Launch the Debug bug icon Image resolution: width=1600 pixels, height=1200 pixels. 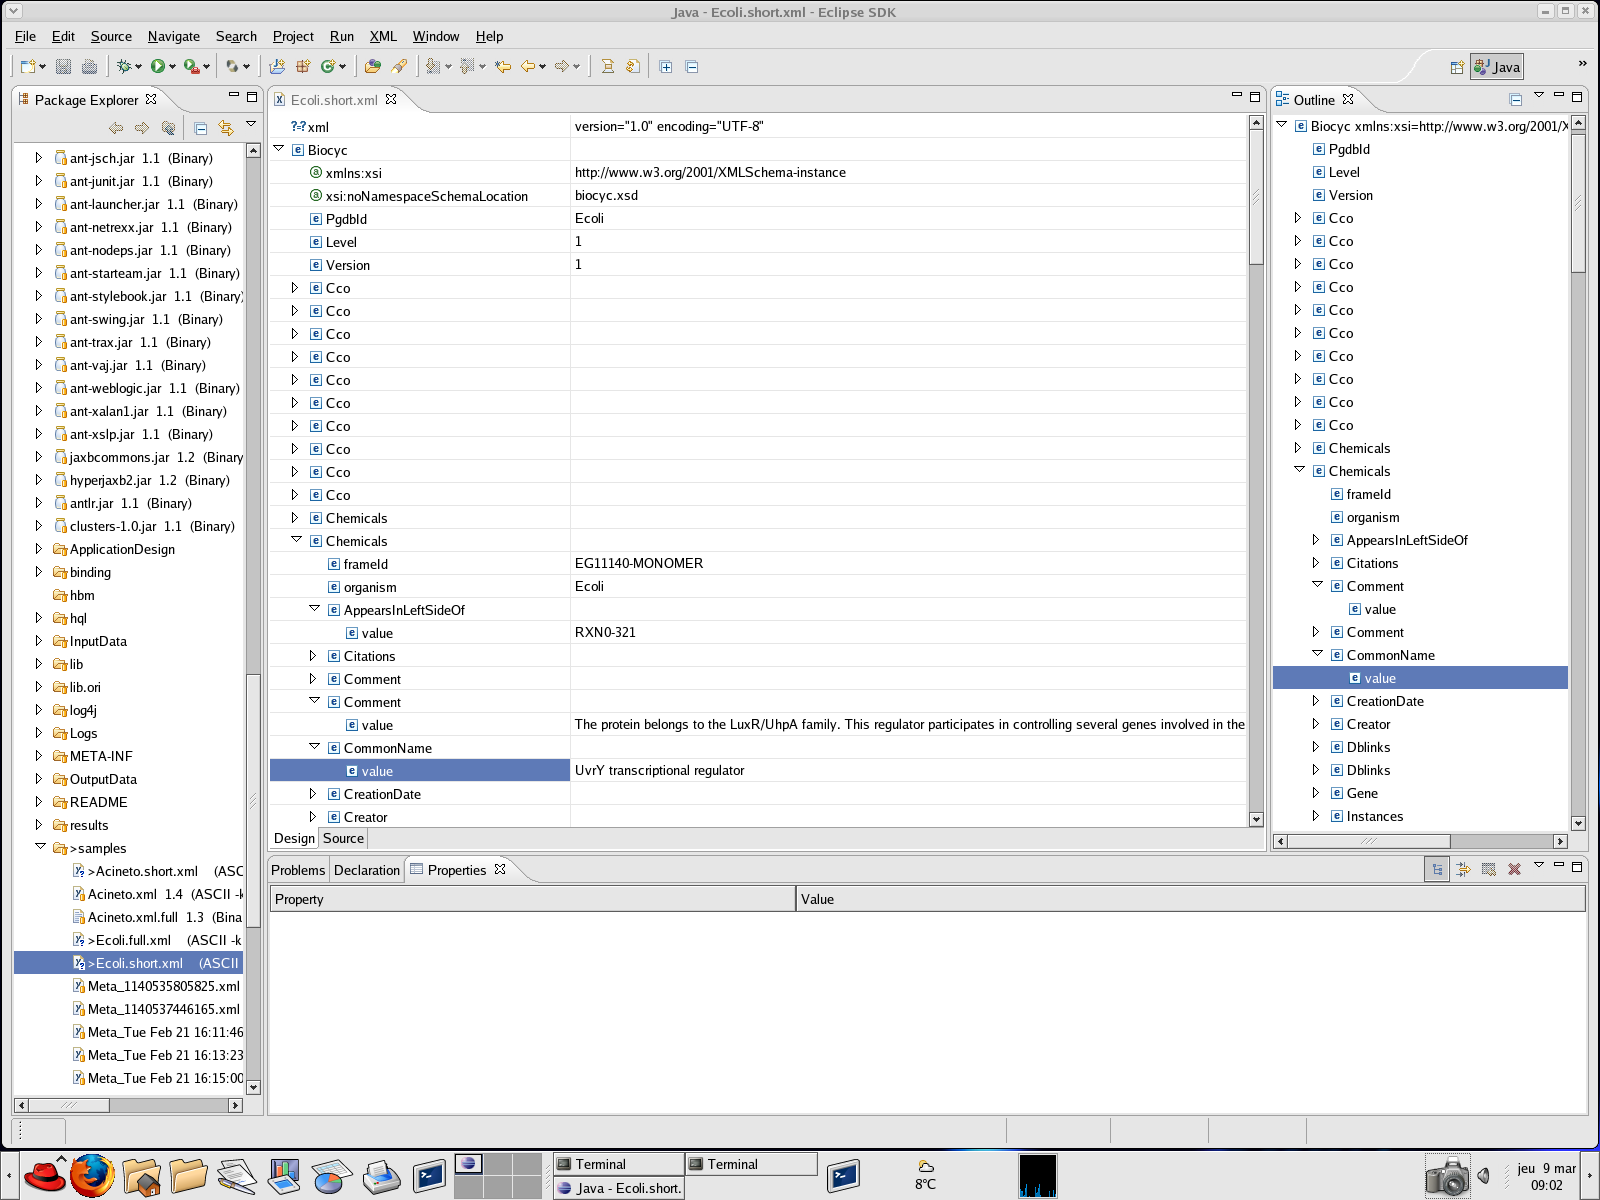(x=124, y=66)
